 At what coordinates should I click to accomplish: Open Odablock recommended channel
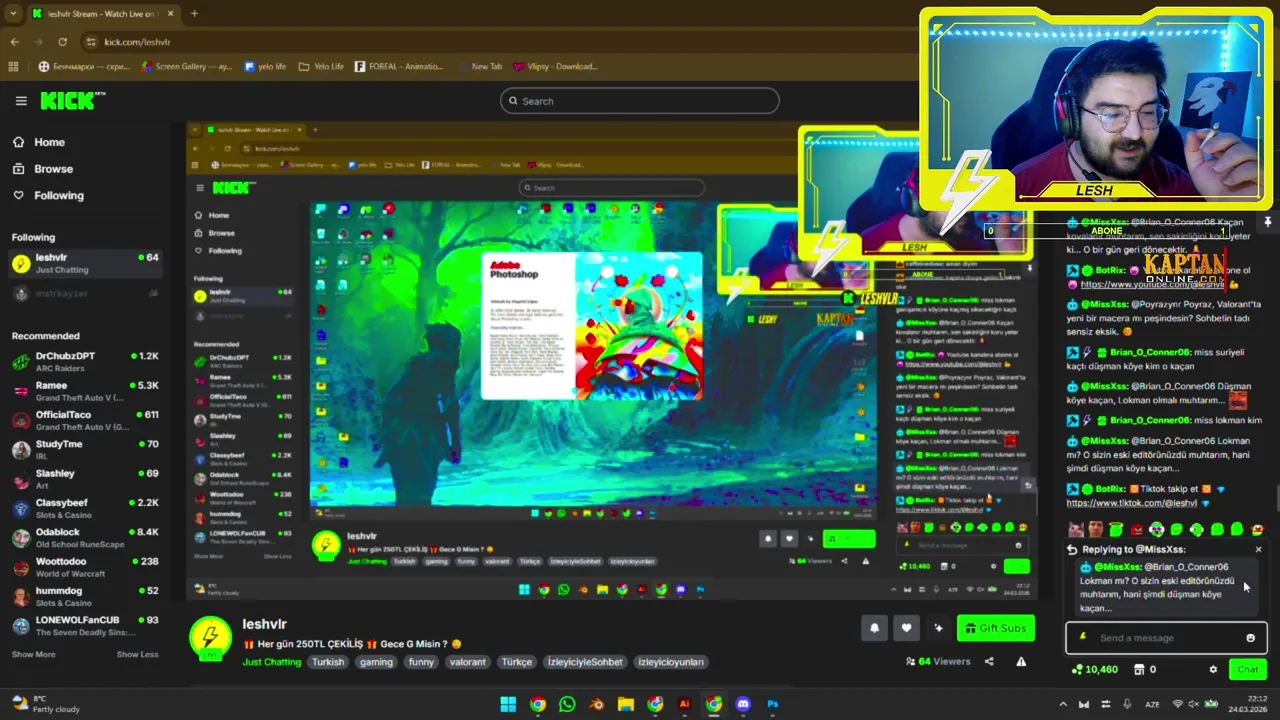click(x=85, y=538)
